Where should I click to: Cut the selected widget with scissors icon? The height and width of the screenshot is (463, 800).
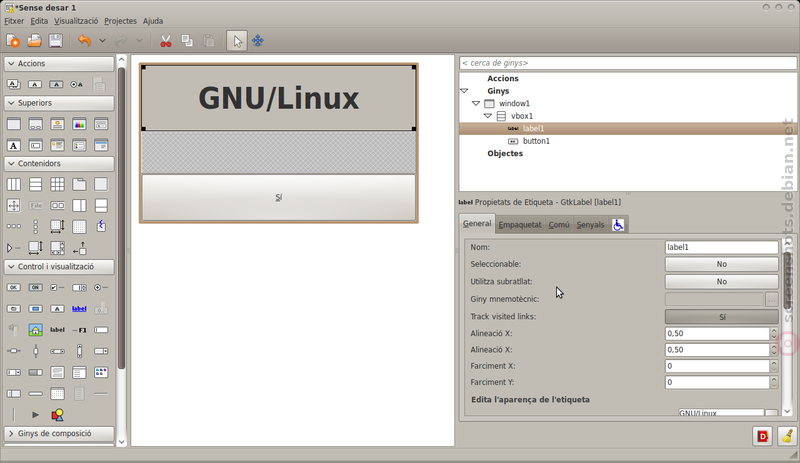coord(166,41)
